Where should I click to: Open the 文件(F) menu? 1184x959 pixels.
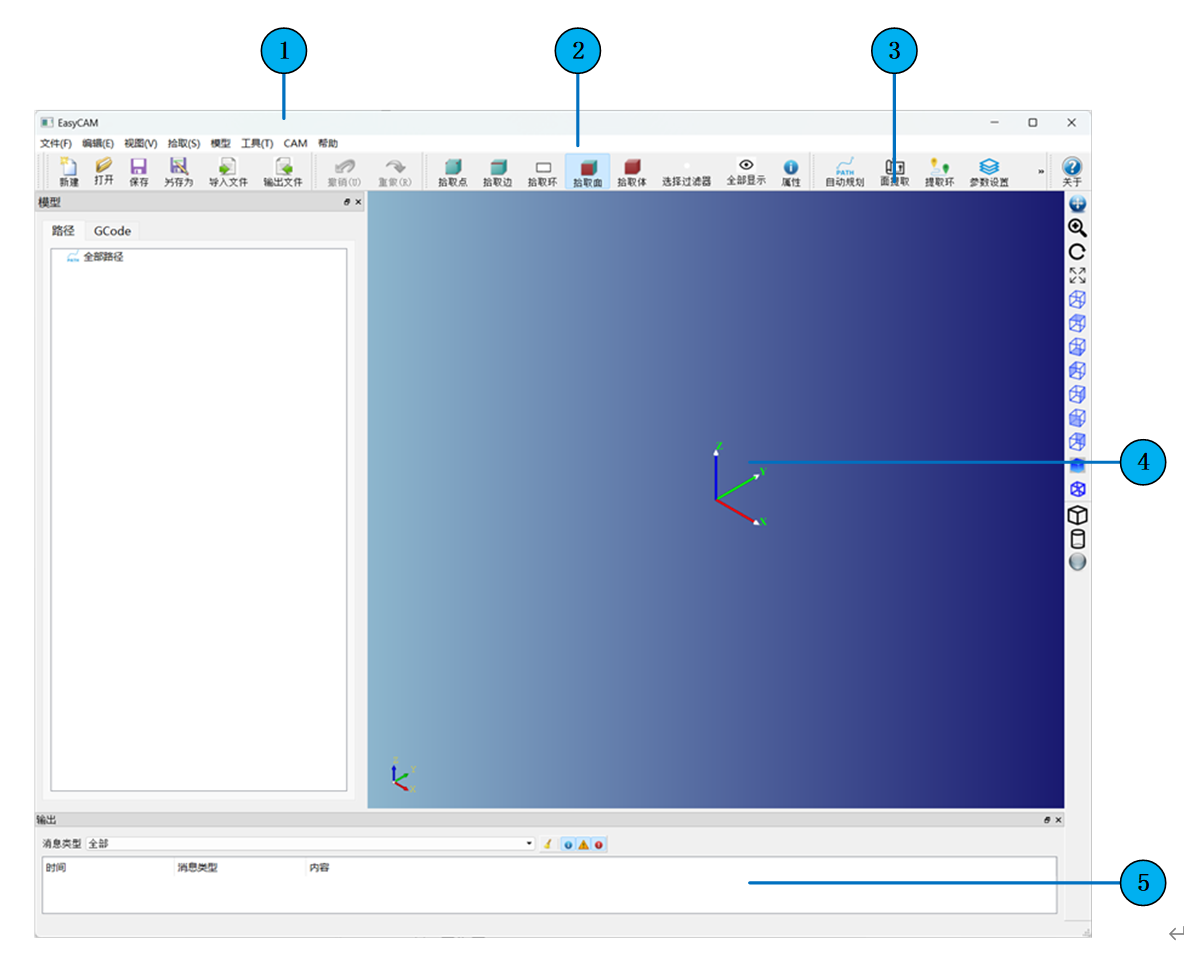tap(55, 143)
